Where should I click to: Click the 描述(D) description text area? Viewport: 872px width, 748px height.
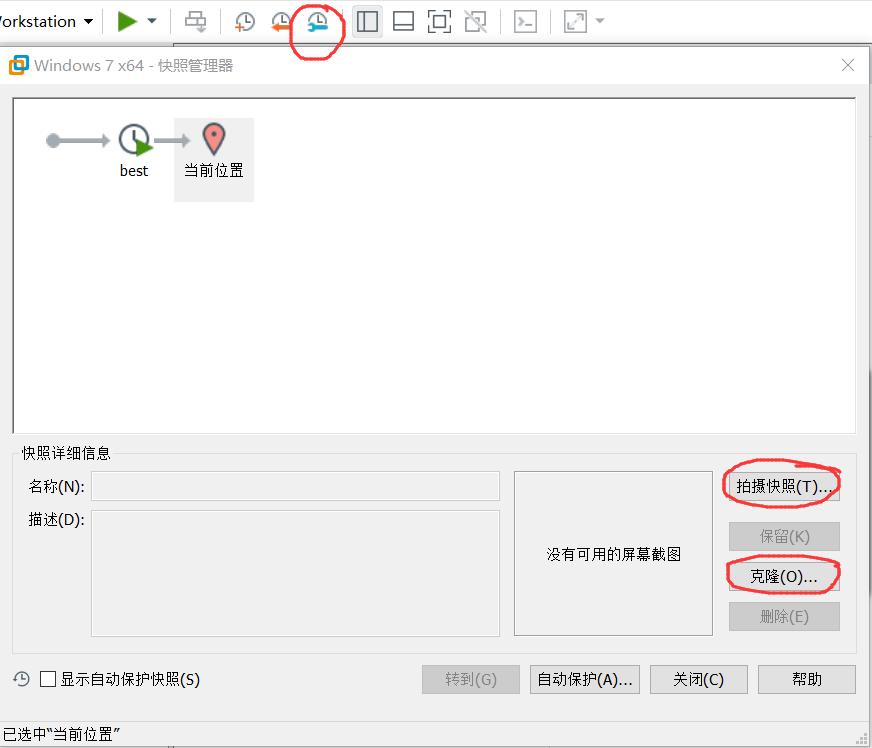(x=295, y=573)
